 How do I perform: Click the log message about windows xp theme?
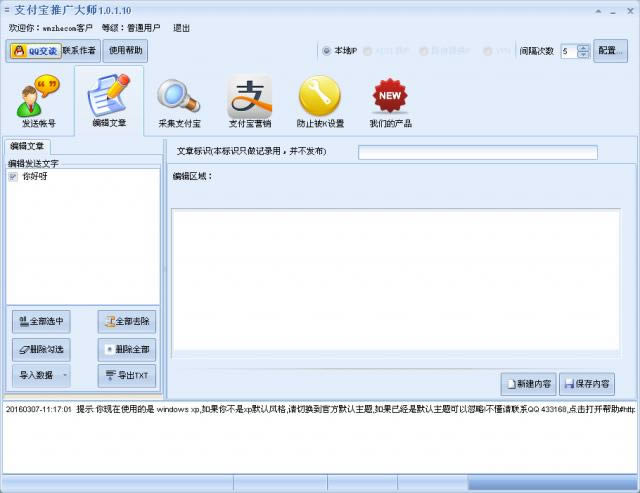click(320, 409)
